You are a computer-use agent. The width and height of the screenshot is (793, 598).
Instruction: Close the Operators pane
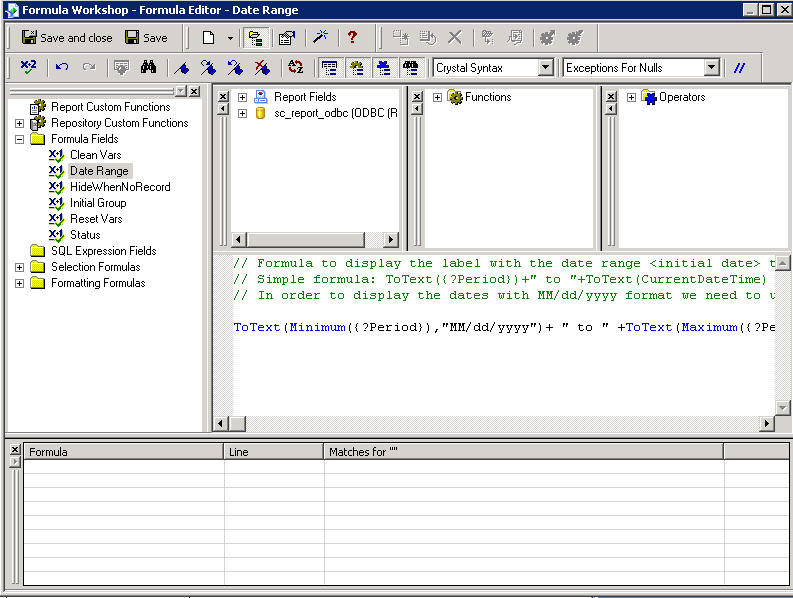coord(611,96)
